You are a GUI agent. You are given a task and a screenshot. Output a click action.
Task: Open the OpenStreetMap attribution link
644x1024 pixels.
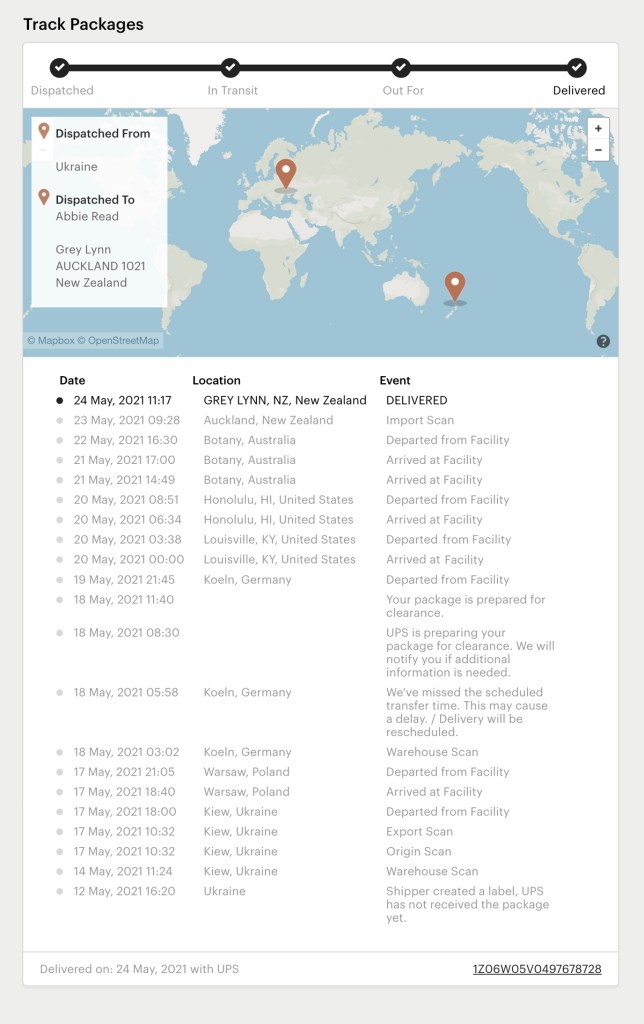click(x=118, y=341)
